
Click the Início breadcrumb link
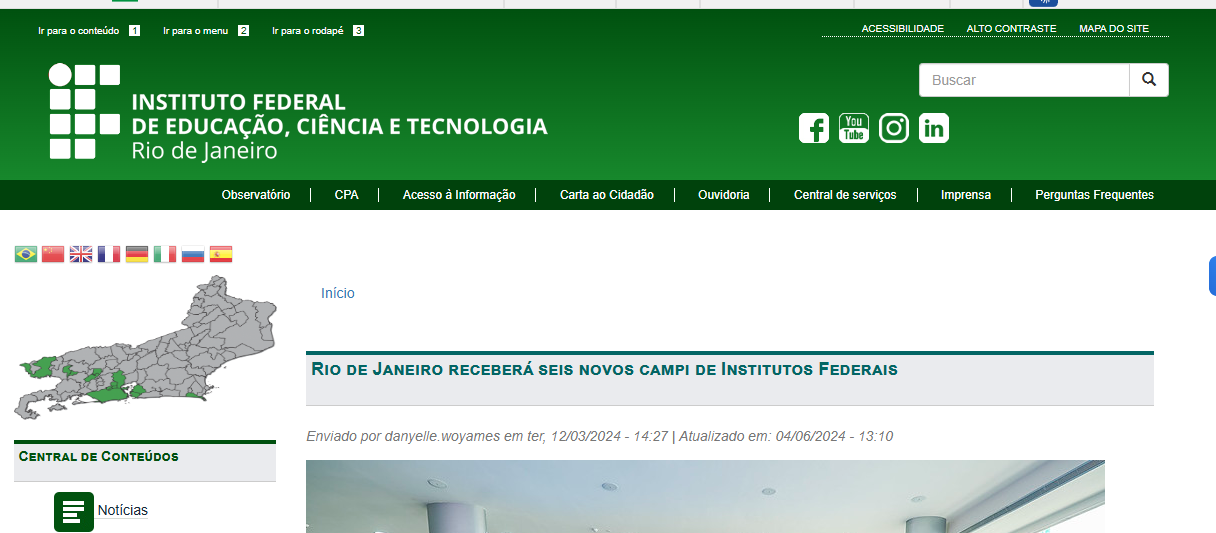coord(338,293)
